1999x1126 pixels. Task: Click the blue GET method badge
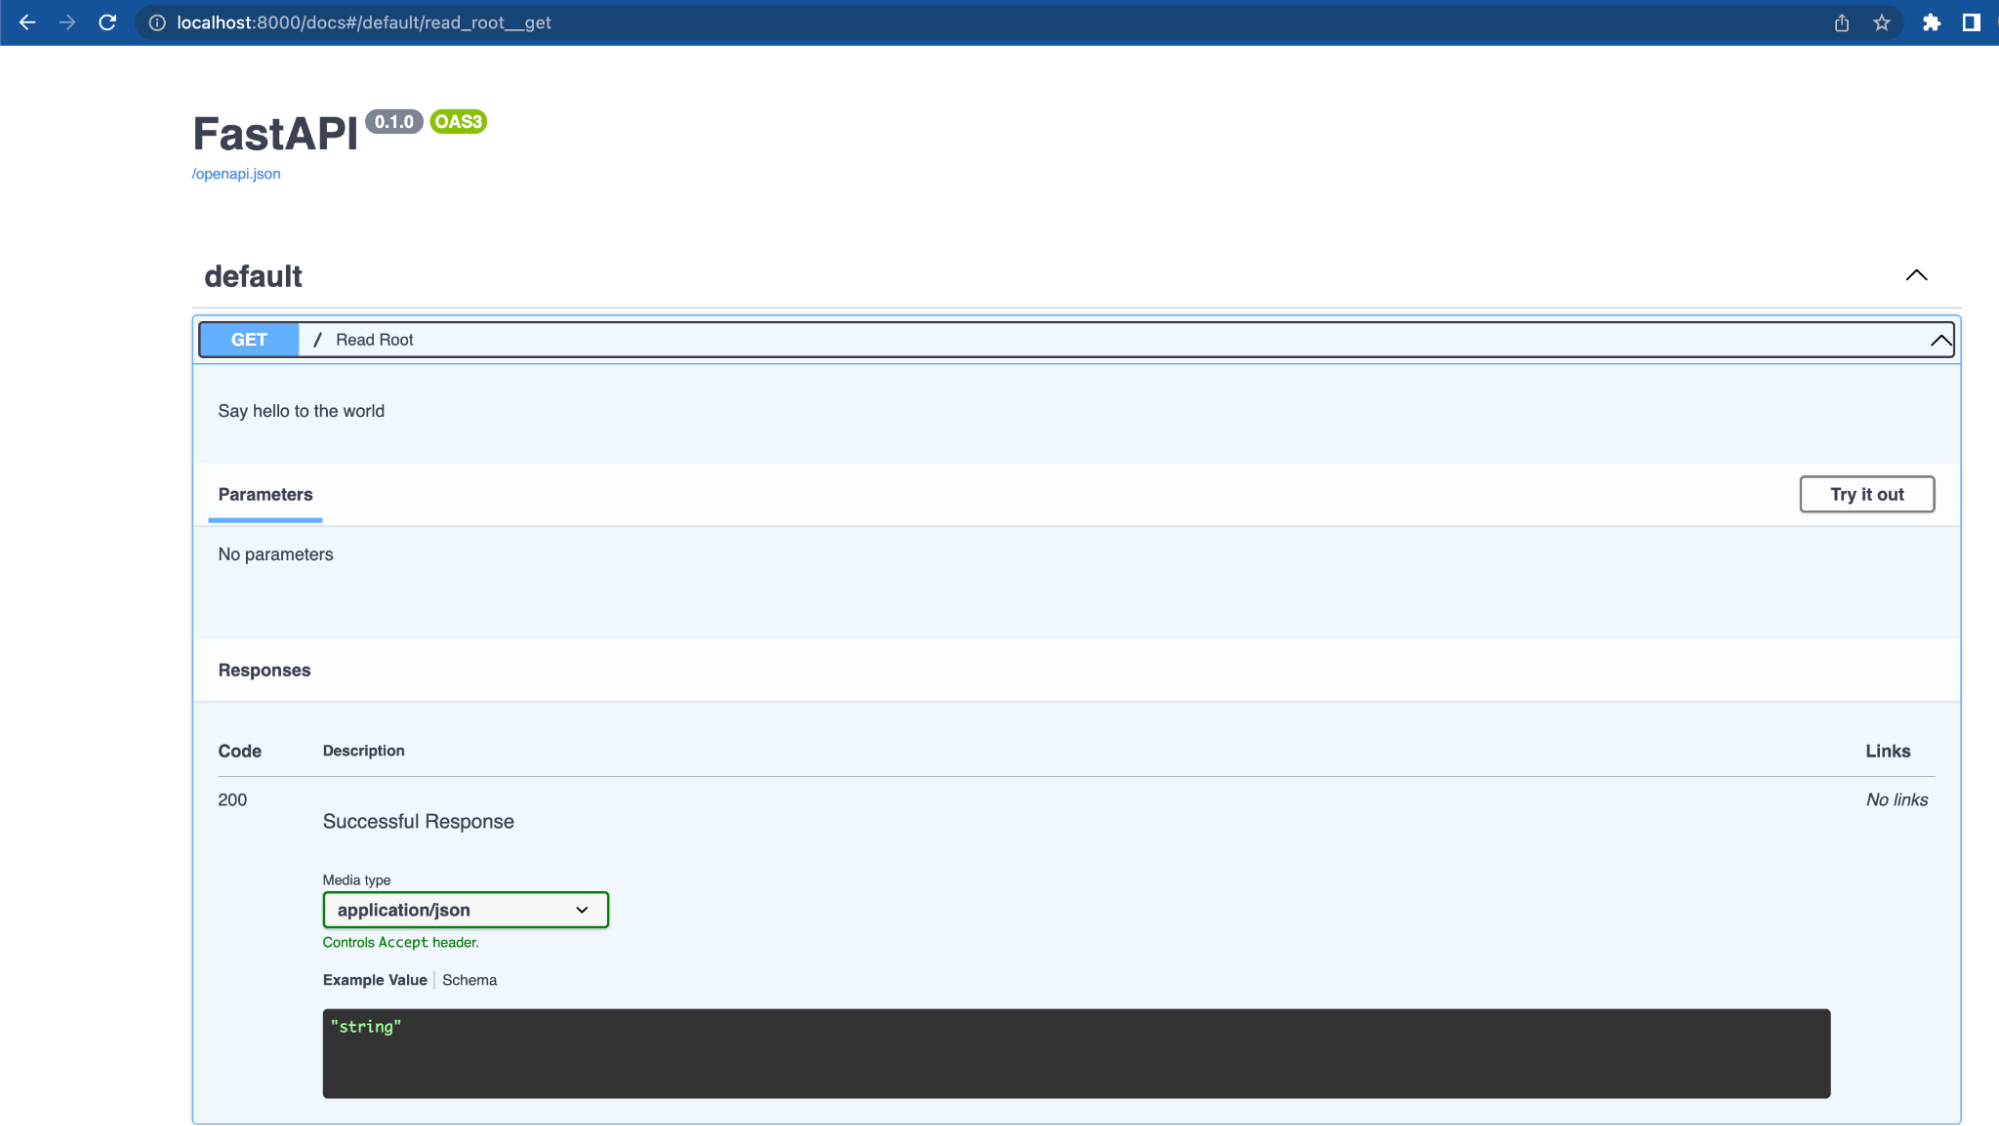(x=249, y=340)
